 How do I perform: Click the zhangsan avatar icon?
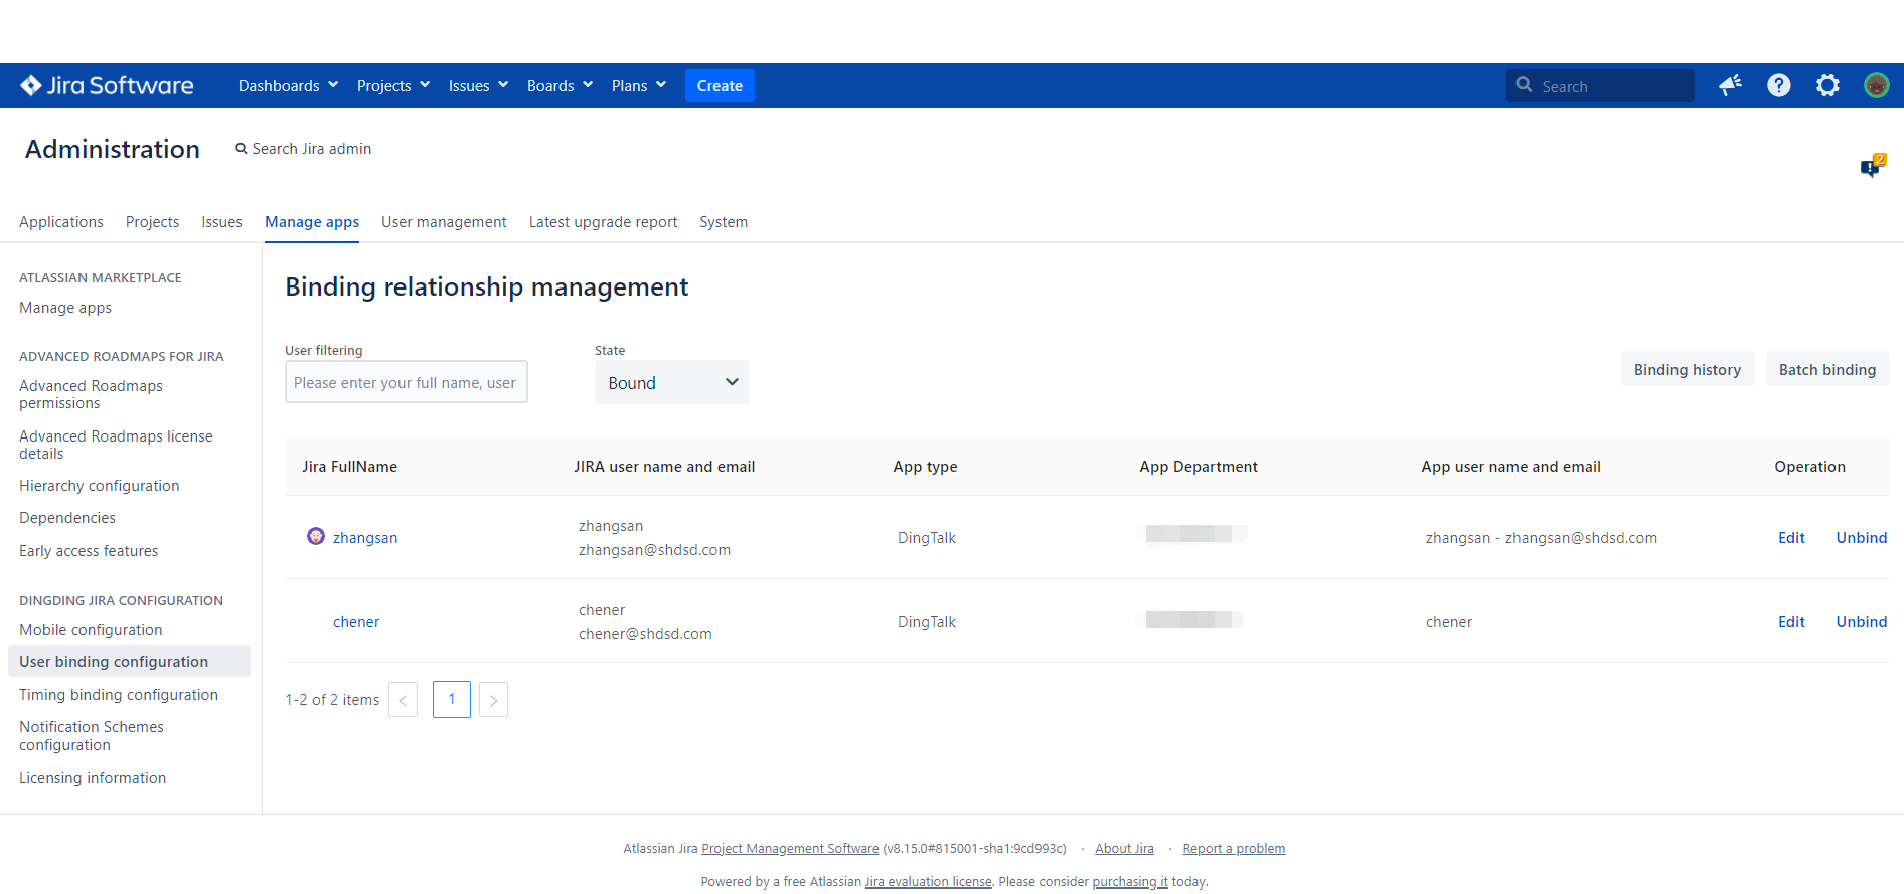[316, 536]
